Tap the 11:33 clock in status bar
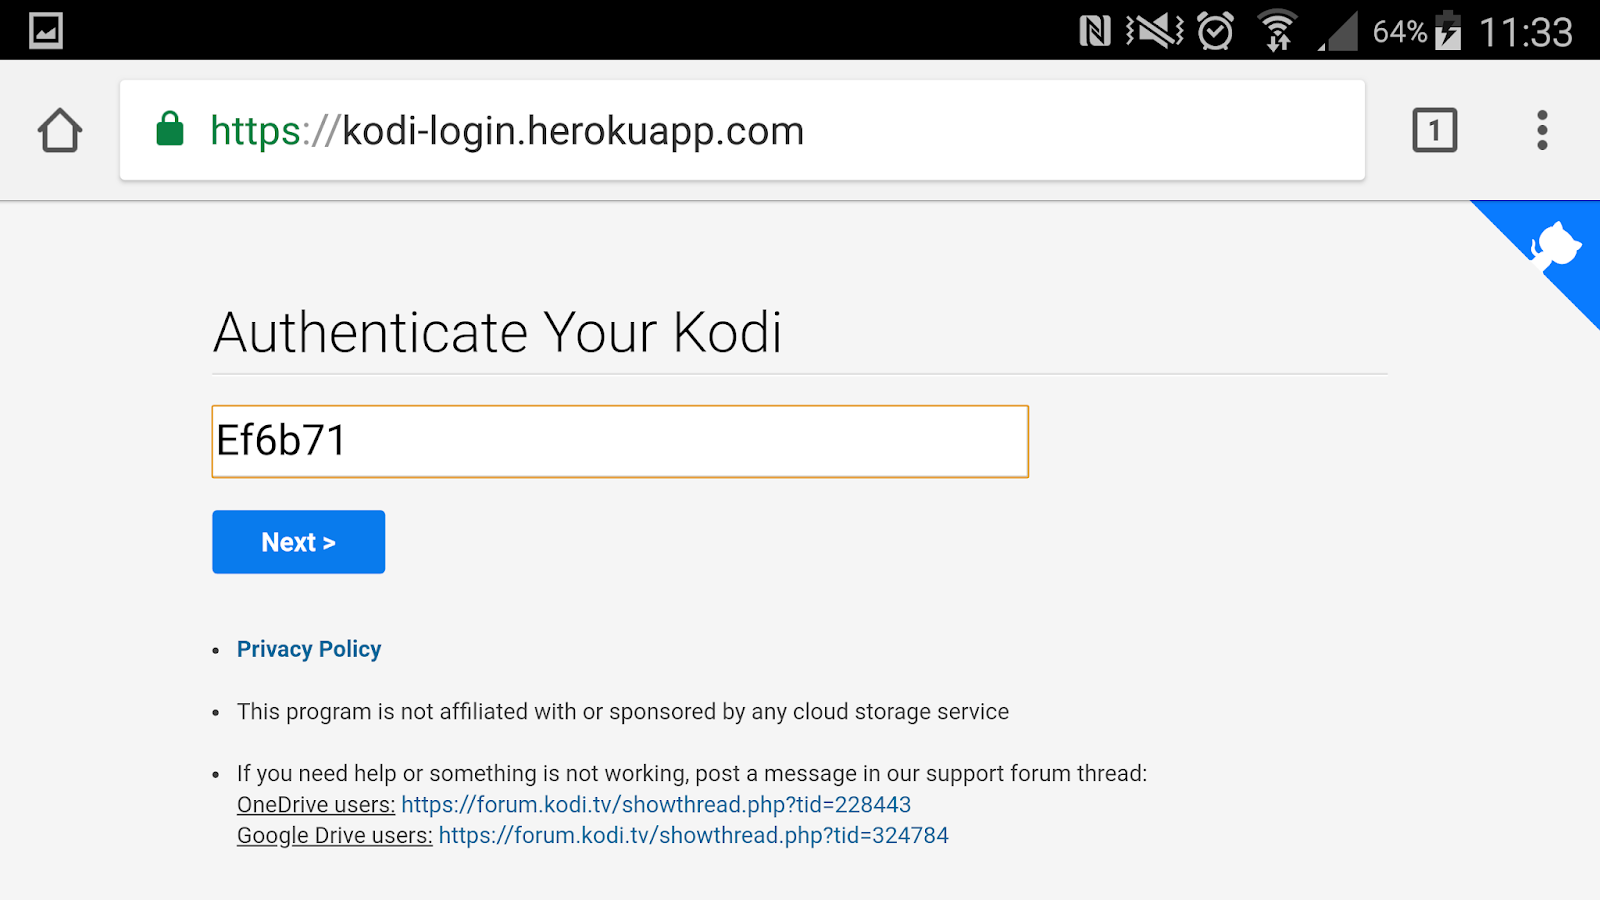1600x900 pixels. [x=1525, y=33]
